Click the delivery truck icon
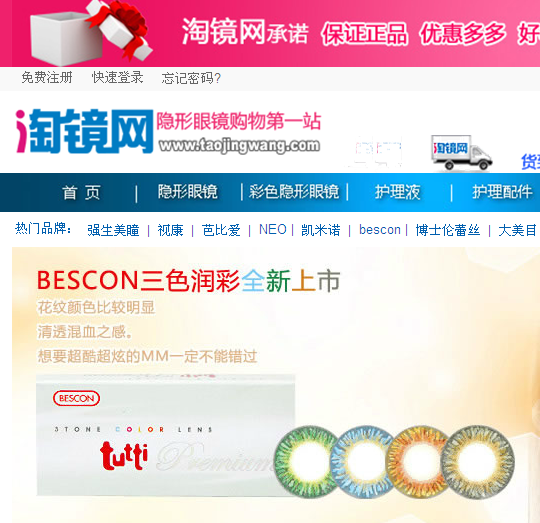 pos(461,153)
